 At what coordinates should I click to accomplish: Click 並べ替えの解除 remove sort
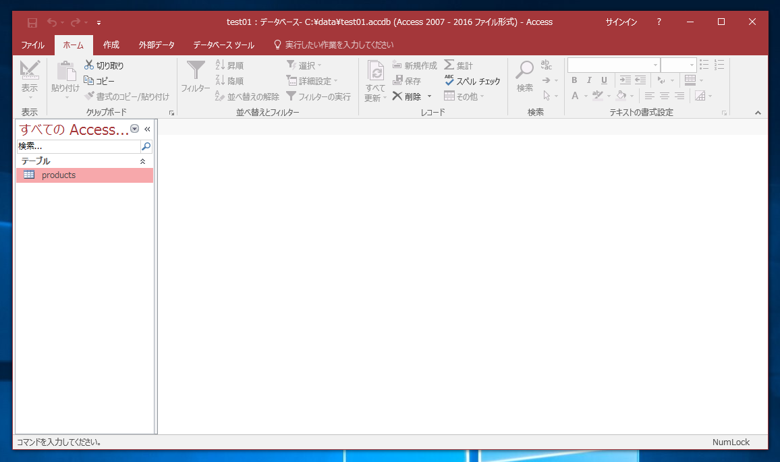pos(247,96)
